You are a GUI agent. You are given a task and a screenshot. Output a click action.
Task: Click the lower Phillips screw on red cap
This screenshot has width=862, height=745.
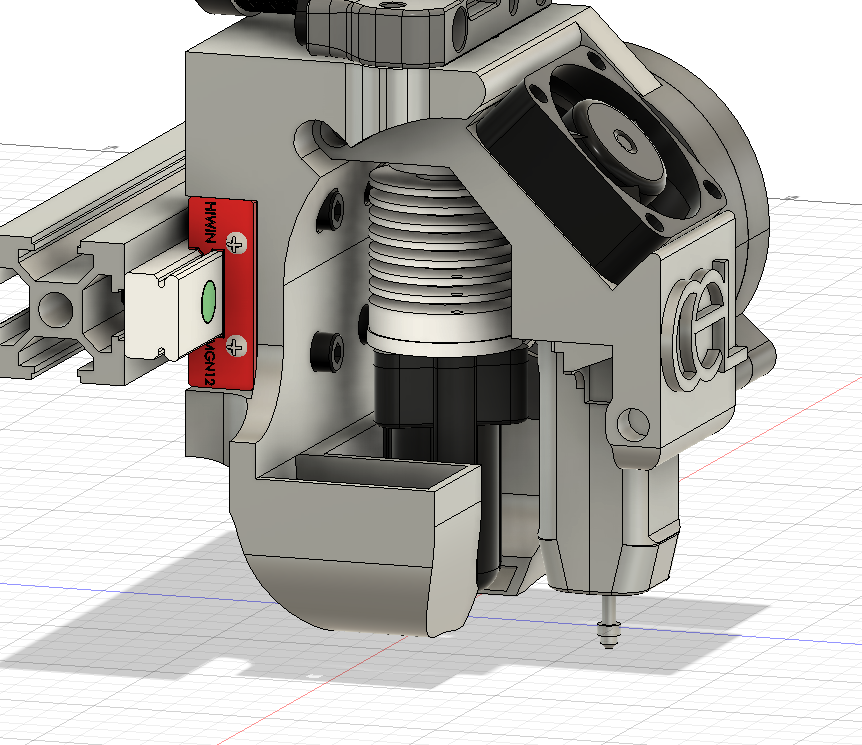click(236, 347)
